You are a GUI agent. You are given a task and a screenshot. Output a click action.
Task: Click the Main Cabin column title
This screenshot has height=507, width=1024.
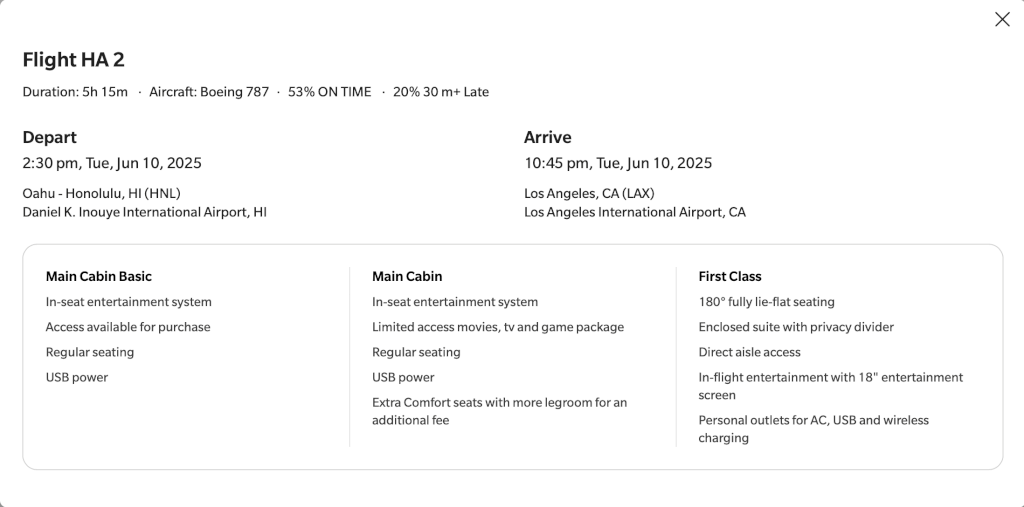[407, 276]
